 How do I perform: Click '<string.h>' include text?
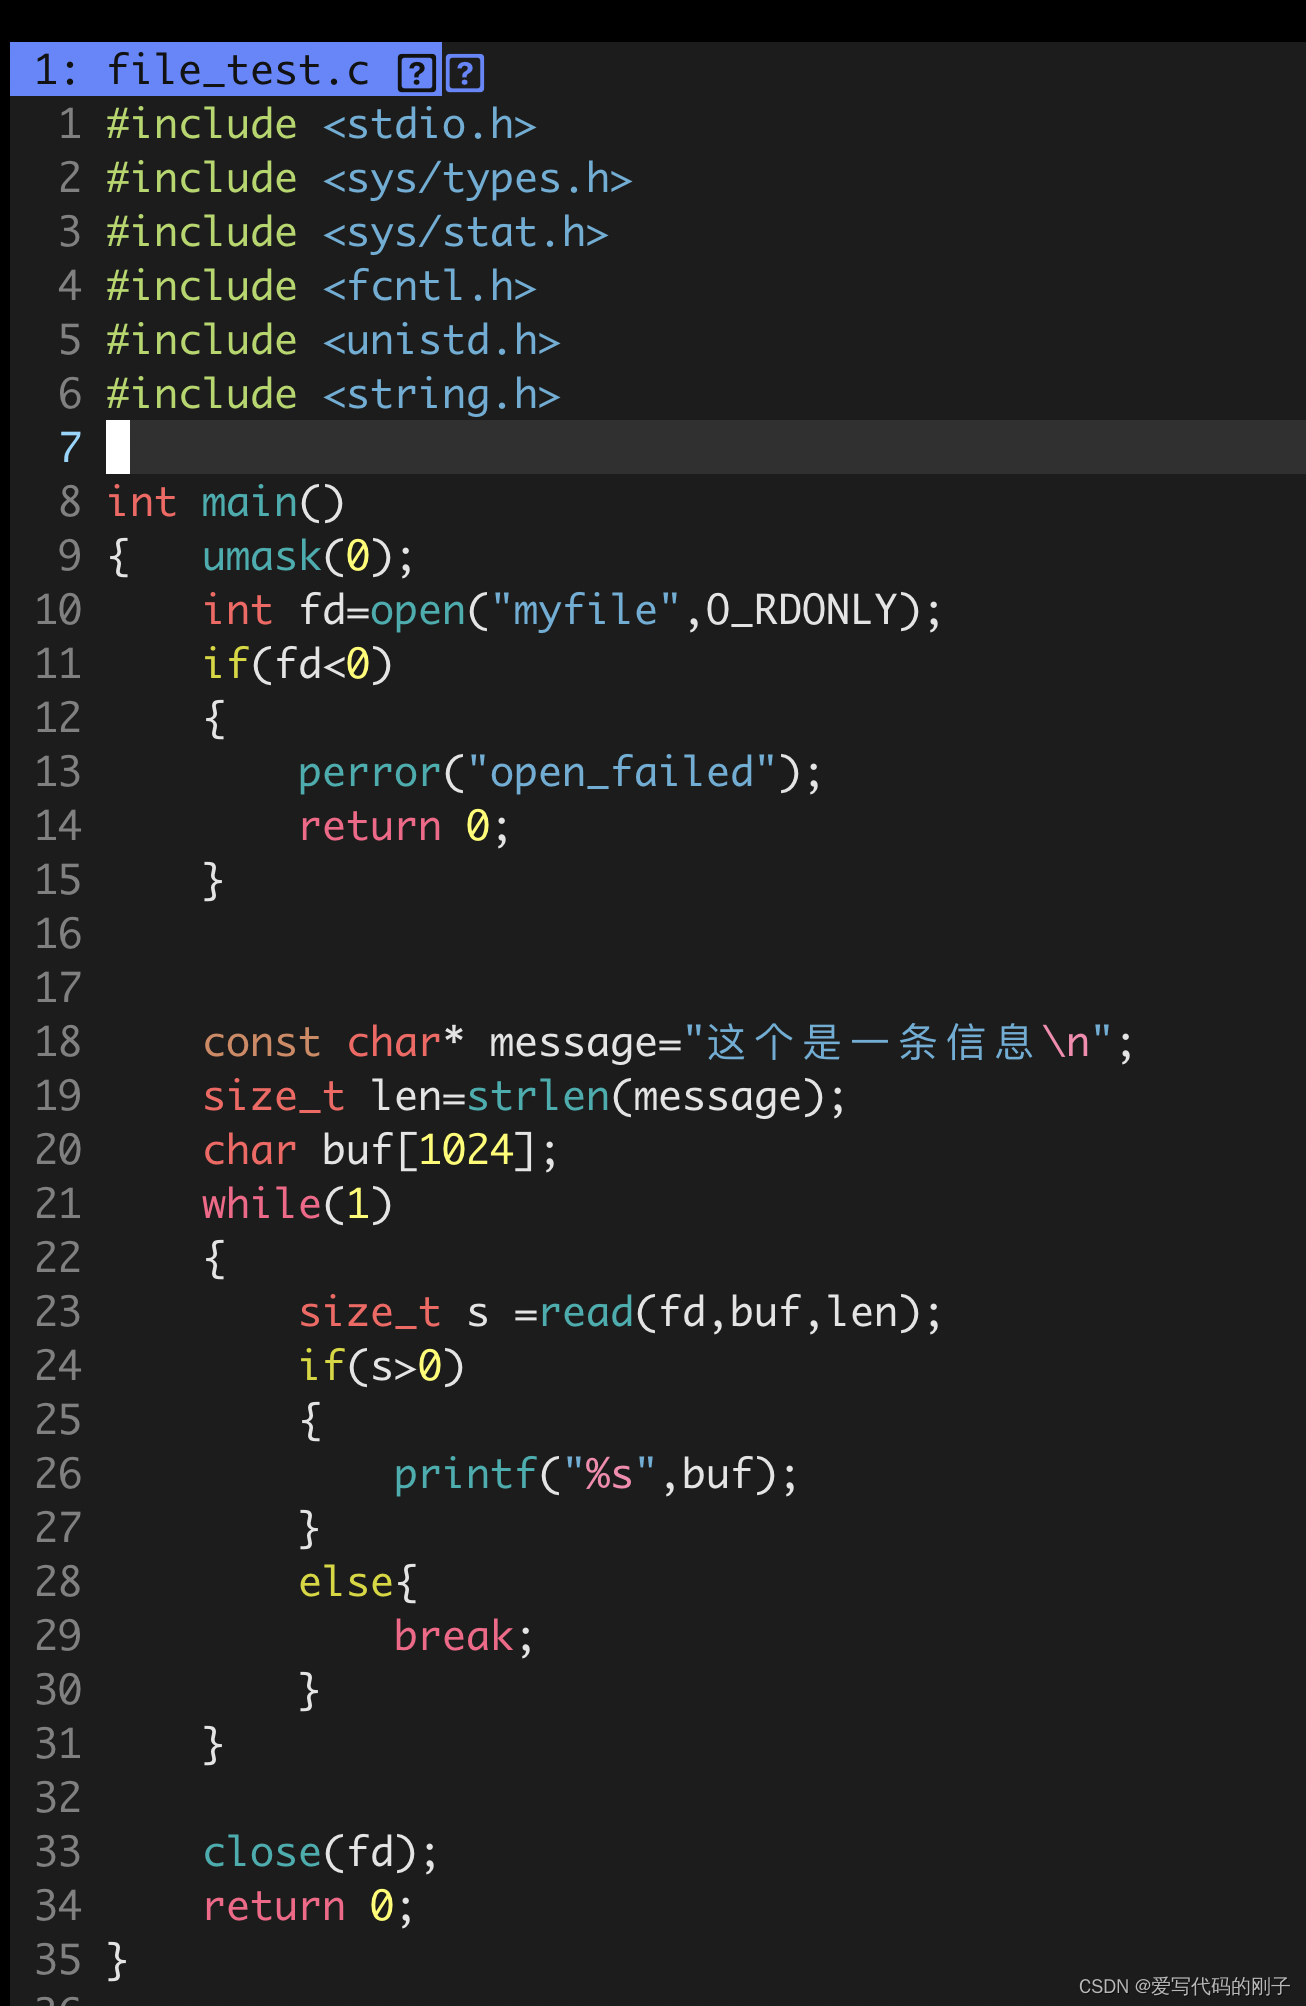click(442, 395)
